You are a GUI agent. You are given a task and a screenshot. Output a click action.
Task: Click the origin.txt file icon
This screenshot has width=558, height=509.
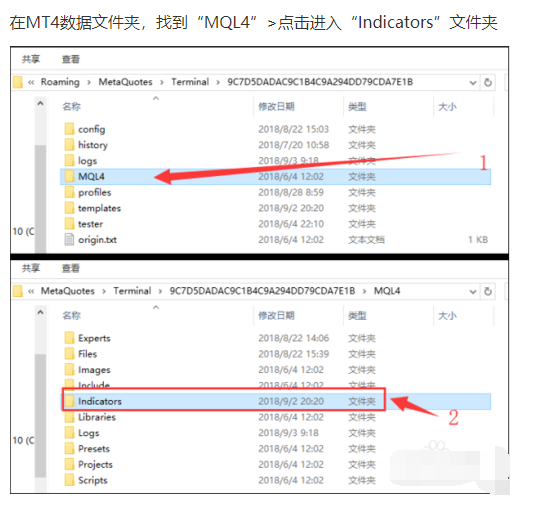coord(69,240)
